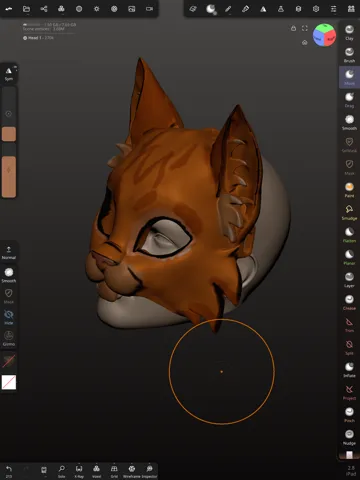This screenshot has height=480, width=360.
Task: Toggle the Gizmo shortcut
Action: [9, 338]
